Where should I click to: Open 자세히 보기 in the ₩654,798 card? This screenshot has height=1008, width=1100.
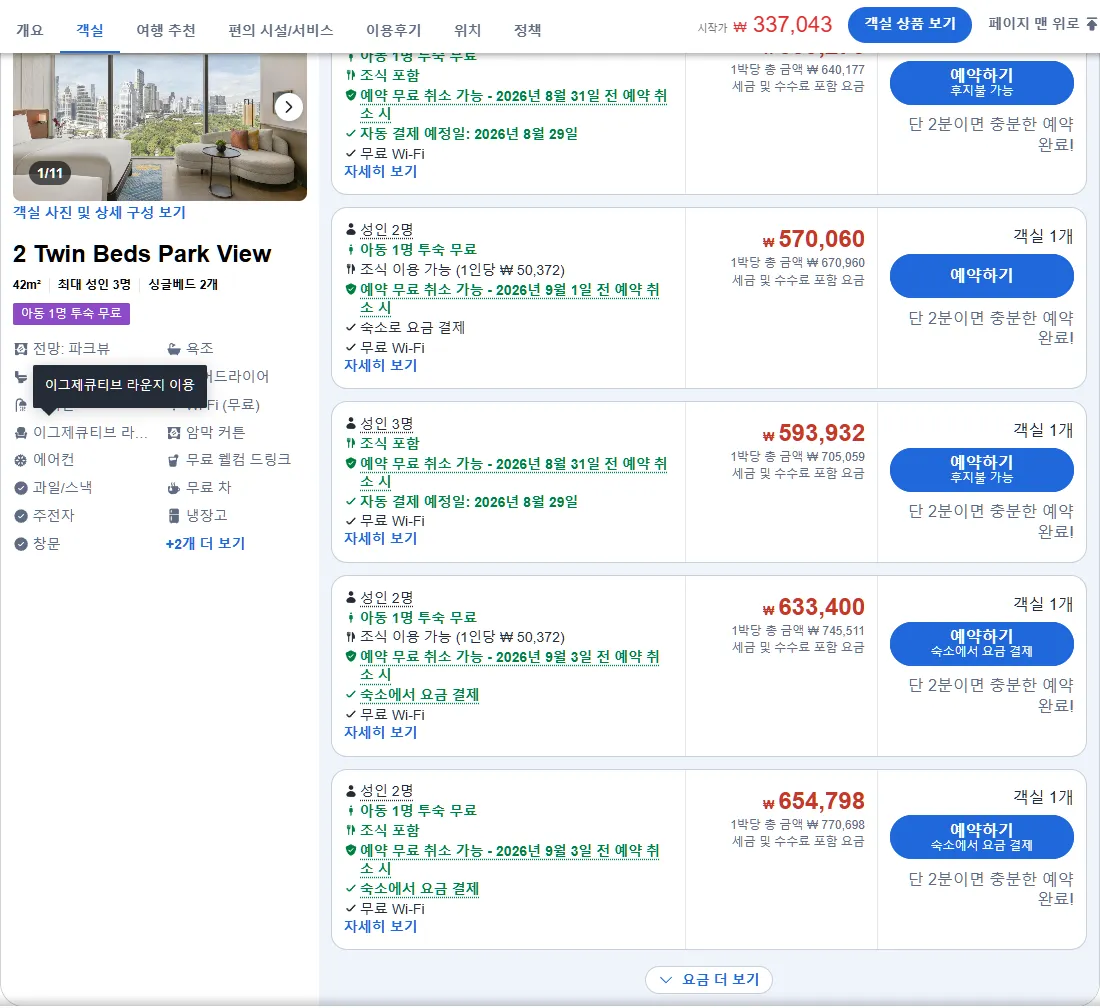tap(380, 927)
